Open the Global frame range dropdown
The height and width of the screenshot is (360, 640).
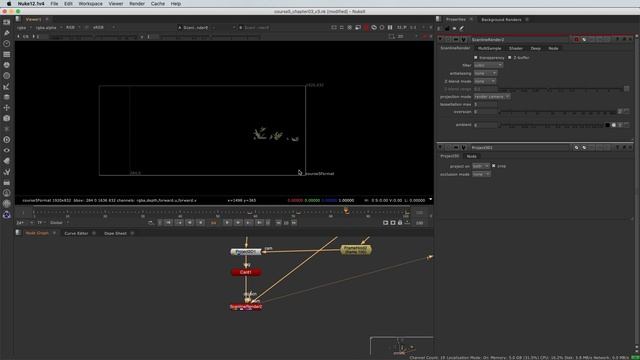pos(60,223)
